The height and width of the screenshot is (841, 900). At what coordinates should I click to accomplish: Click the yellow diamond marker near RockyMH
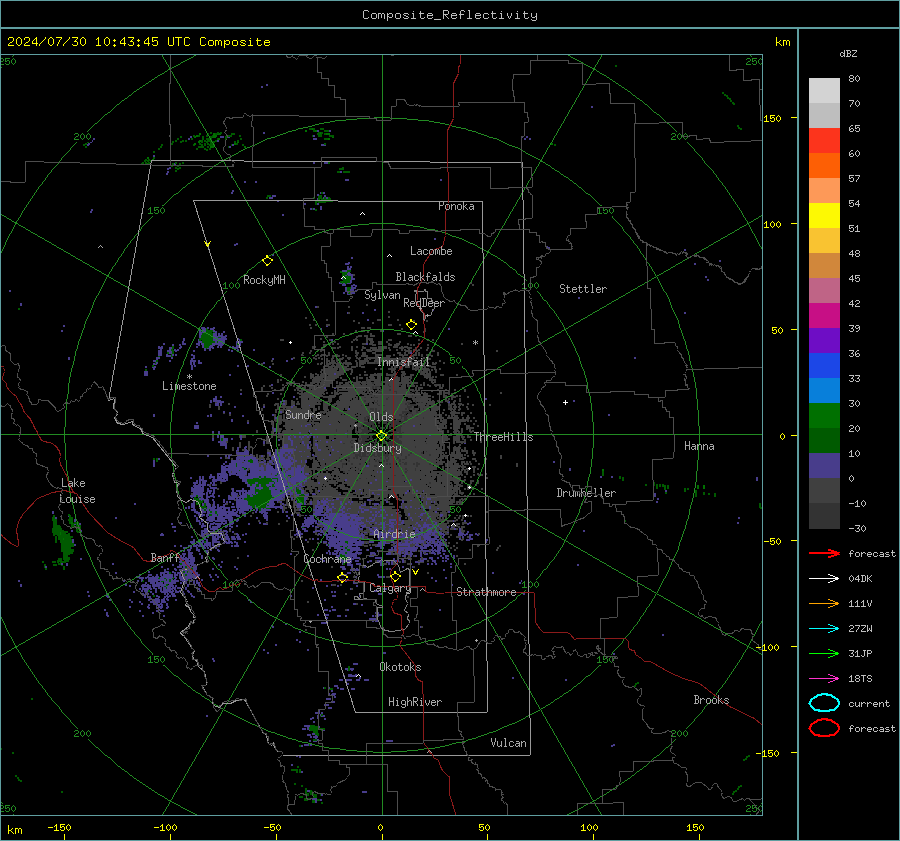[267, 261]
